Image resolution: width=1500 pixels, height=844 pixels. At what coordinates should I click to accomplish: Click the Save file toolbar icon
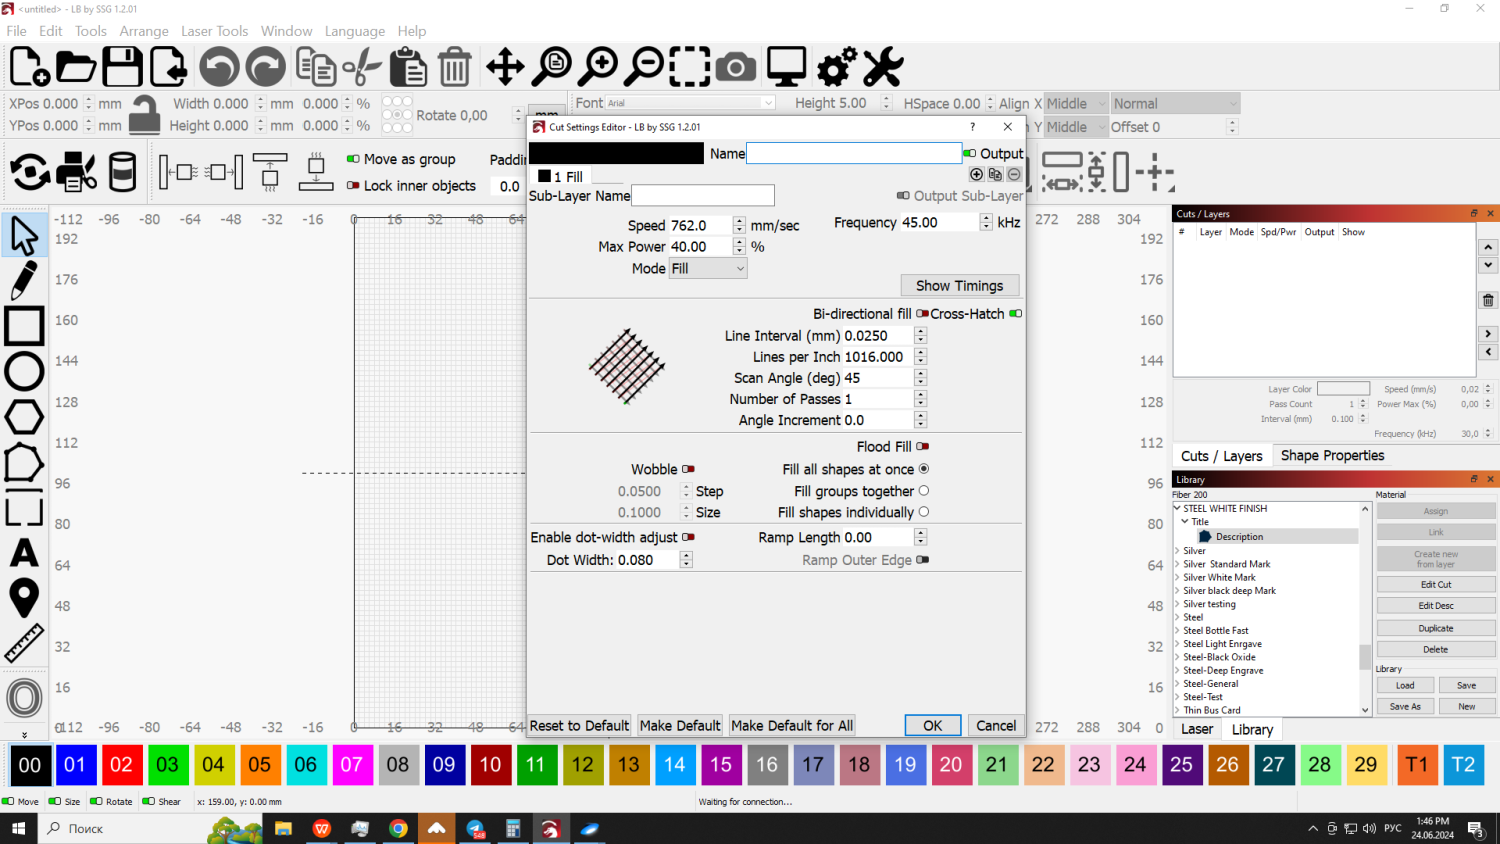point(122,68)
